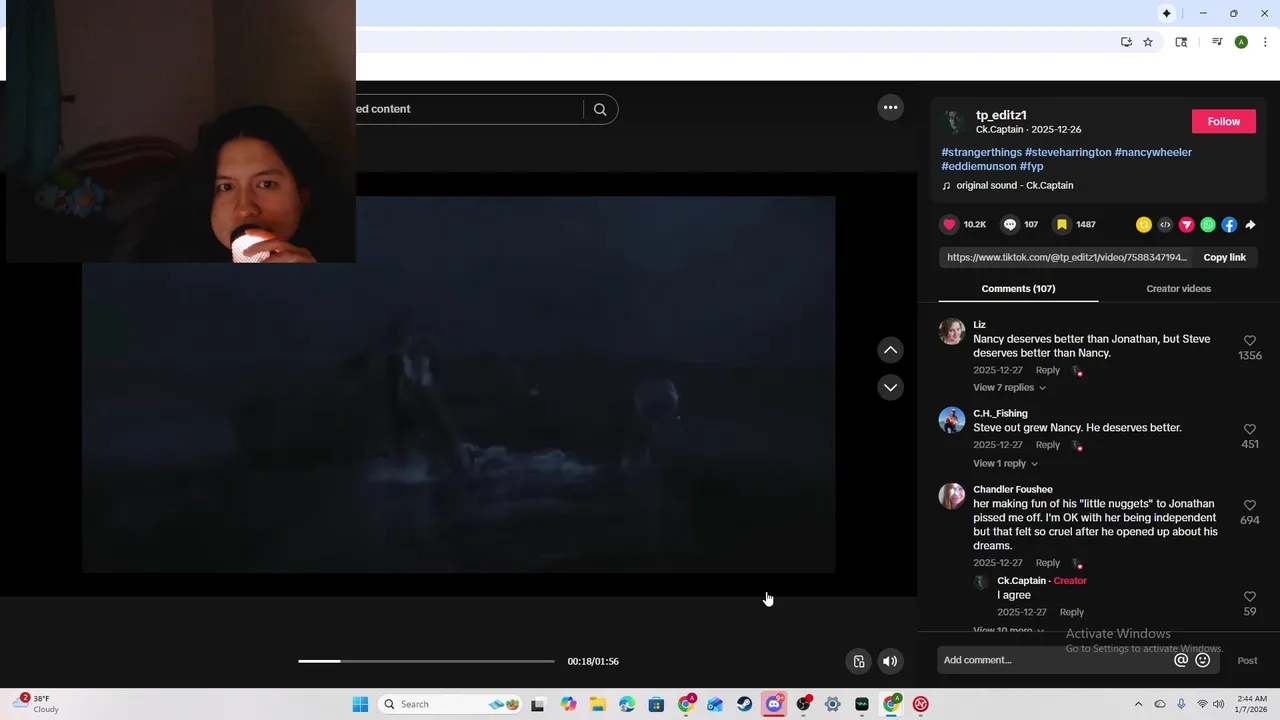1280x720 pixels.
Task: Click the pink send to friends icon
Action: pyautogui.click(x=1186, y=225)
